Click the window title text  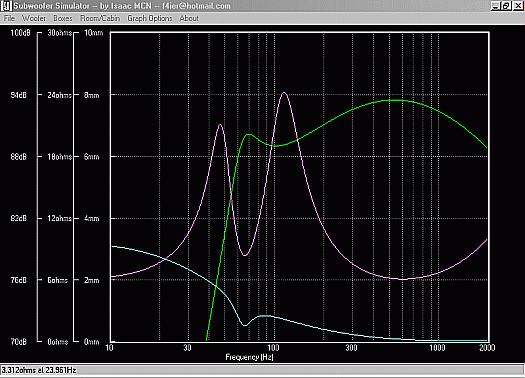(x=122, y=6)
